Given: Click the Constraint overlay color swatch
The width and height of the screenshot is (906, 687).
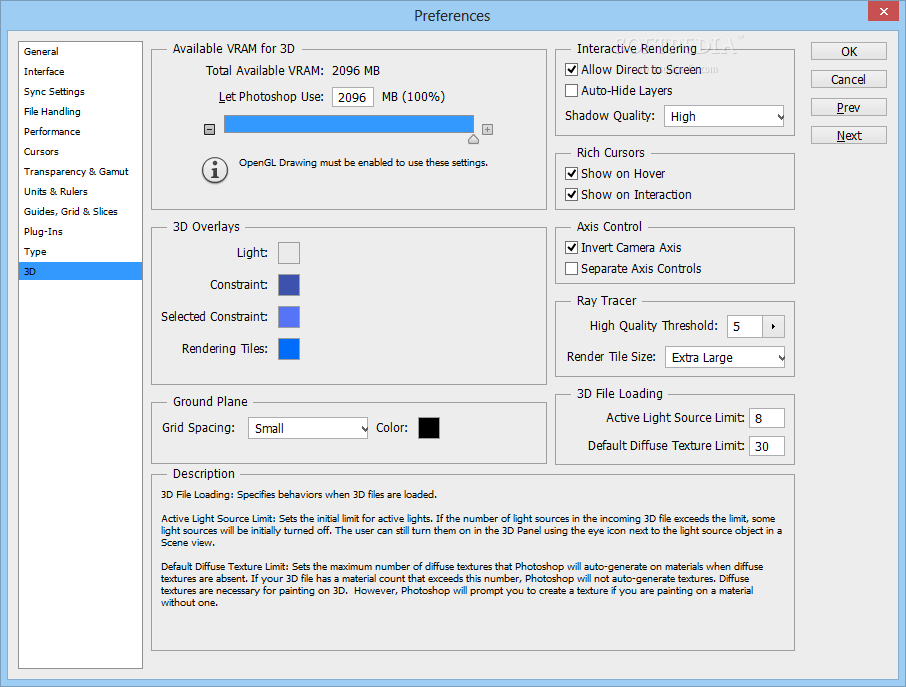Looking at the screenshot, I should tap(289, 285).
